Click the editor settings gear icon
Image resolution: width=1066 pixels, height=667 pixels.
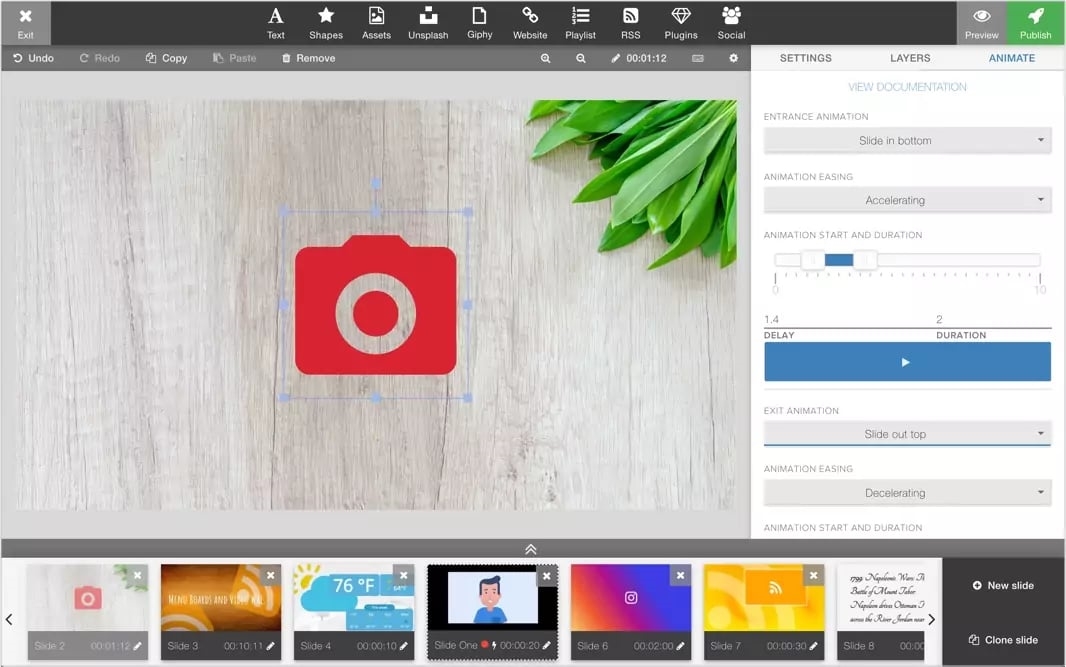point(733,58)
